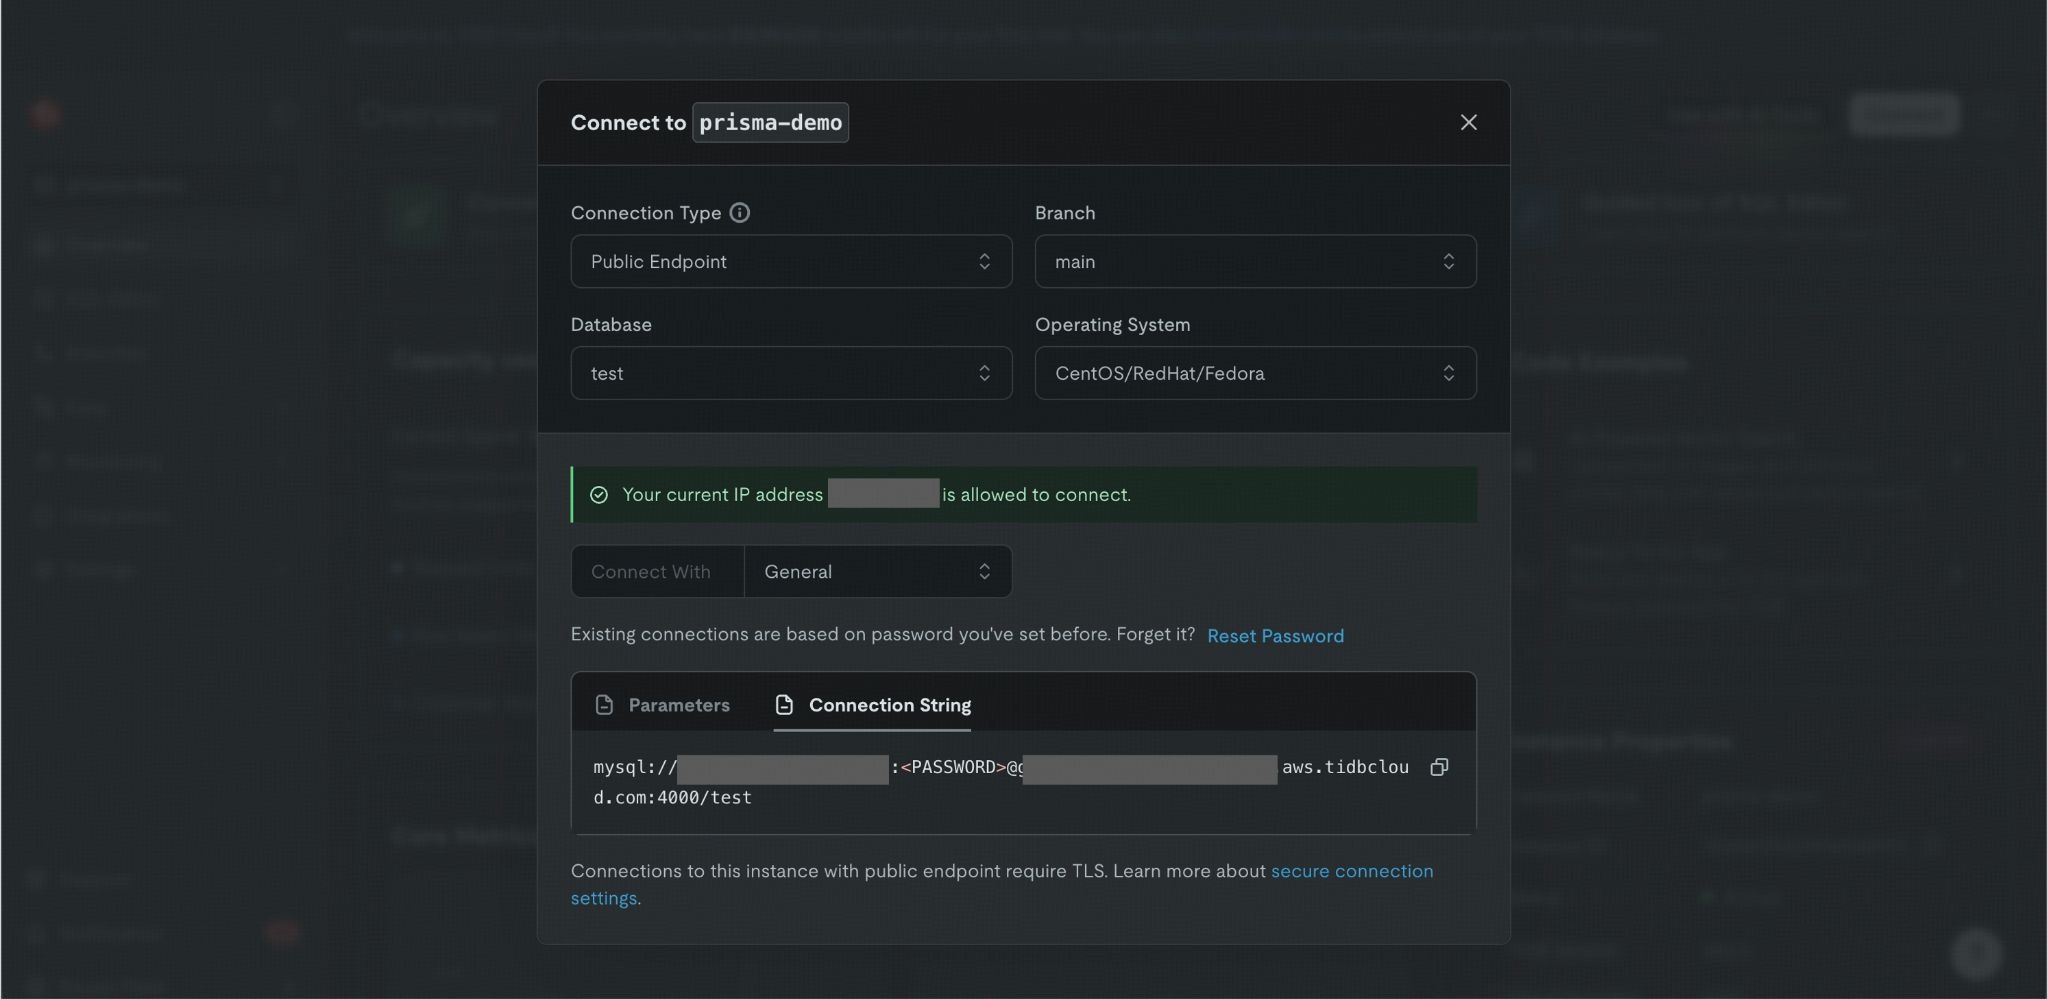Open the Branch dropdown showing main
The width and height of the screenshot is (2048, 999).
1255,261
